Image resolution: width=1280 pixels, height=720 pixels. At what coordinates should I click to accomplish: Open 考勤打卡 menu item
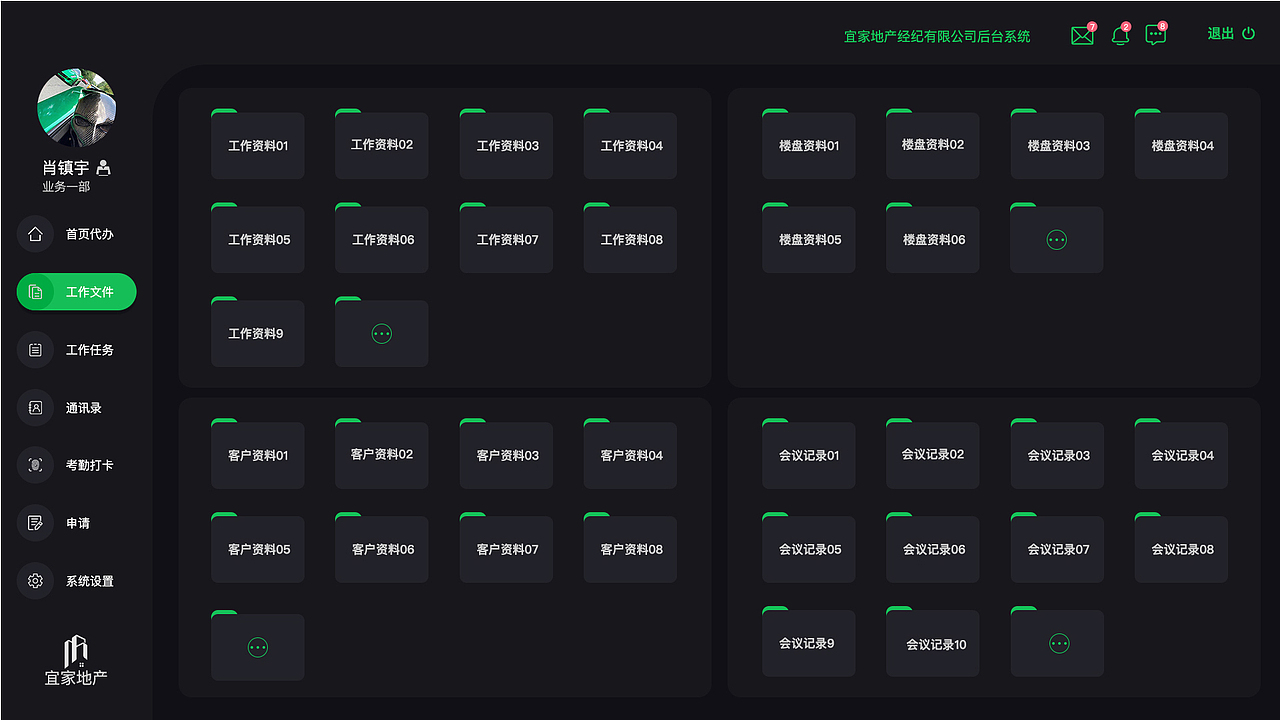pyautogui.click(x=76, y=465)
